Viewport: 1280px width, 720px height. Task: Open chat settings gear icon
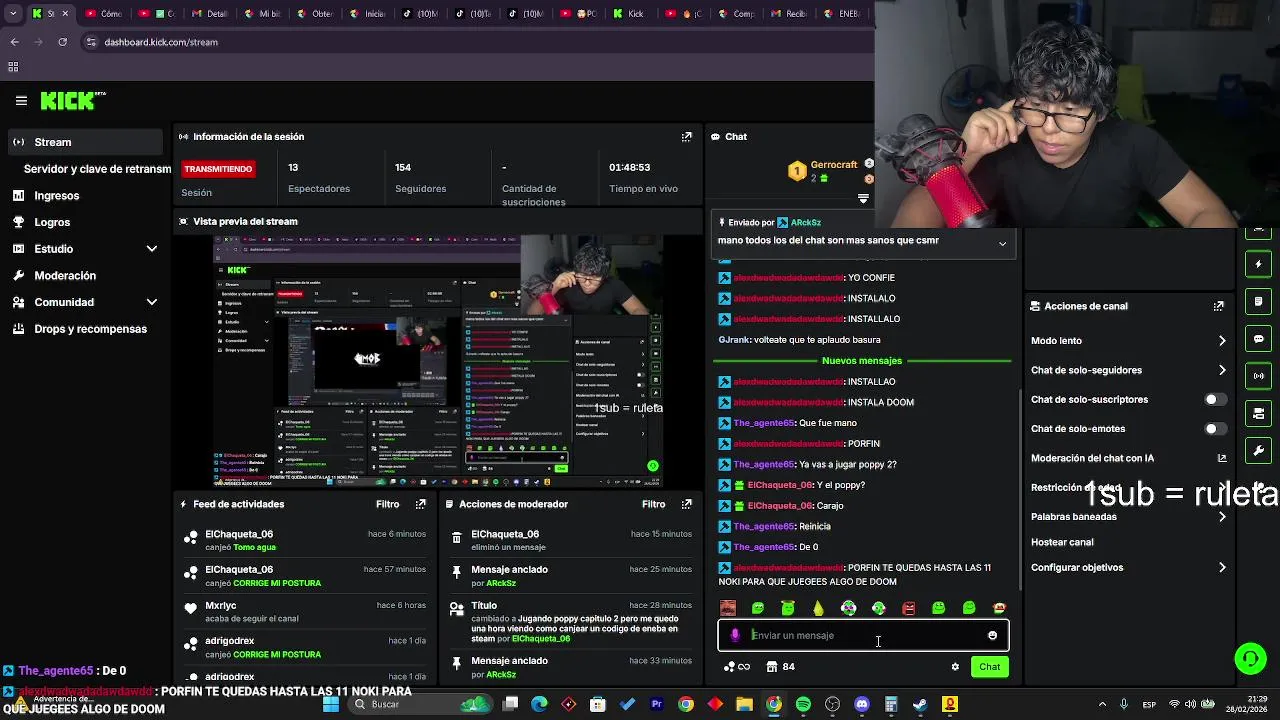(x=955, y=667)
